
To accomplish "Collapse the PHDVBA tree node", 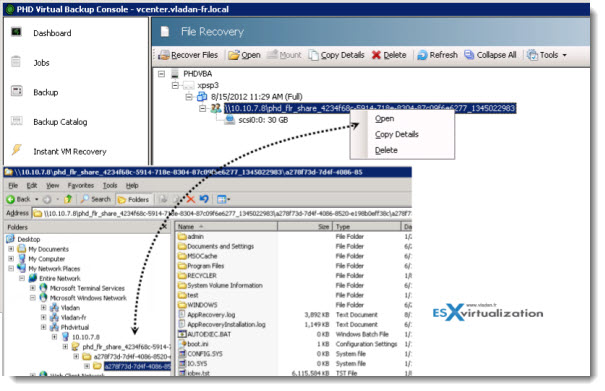I will pos(161,74).
